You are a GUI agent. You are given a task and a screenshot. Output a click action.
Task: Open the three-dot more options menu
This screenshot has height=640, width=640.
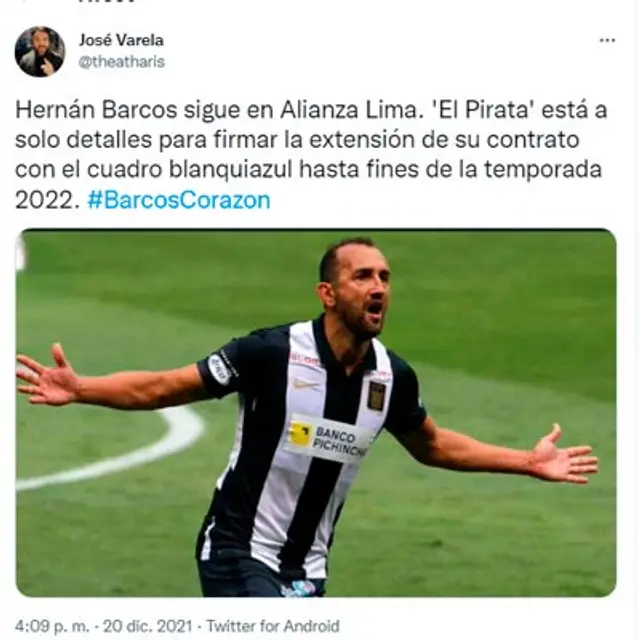pos(607,40)
